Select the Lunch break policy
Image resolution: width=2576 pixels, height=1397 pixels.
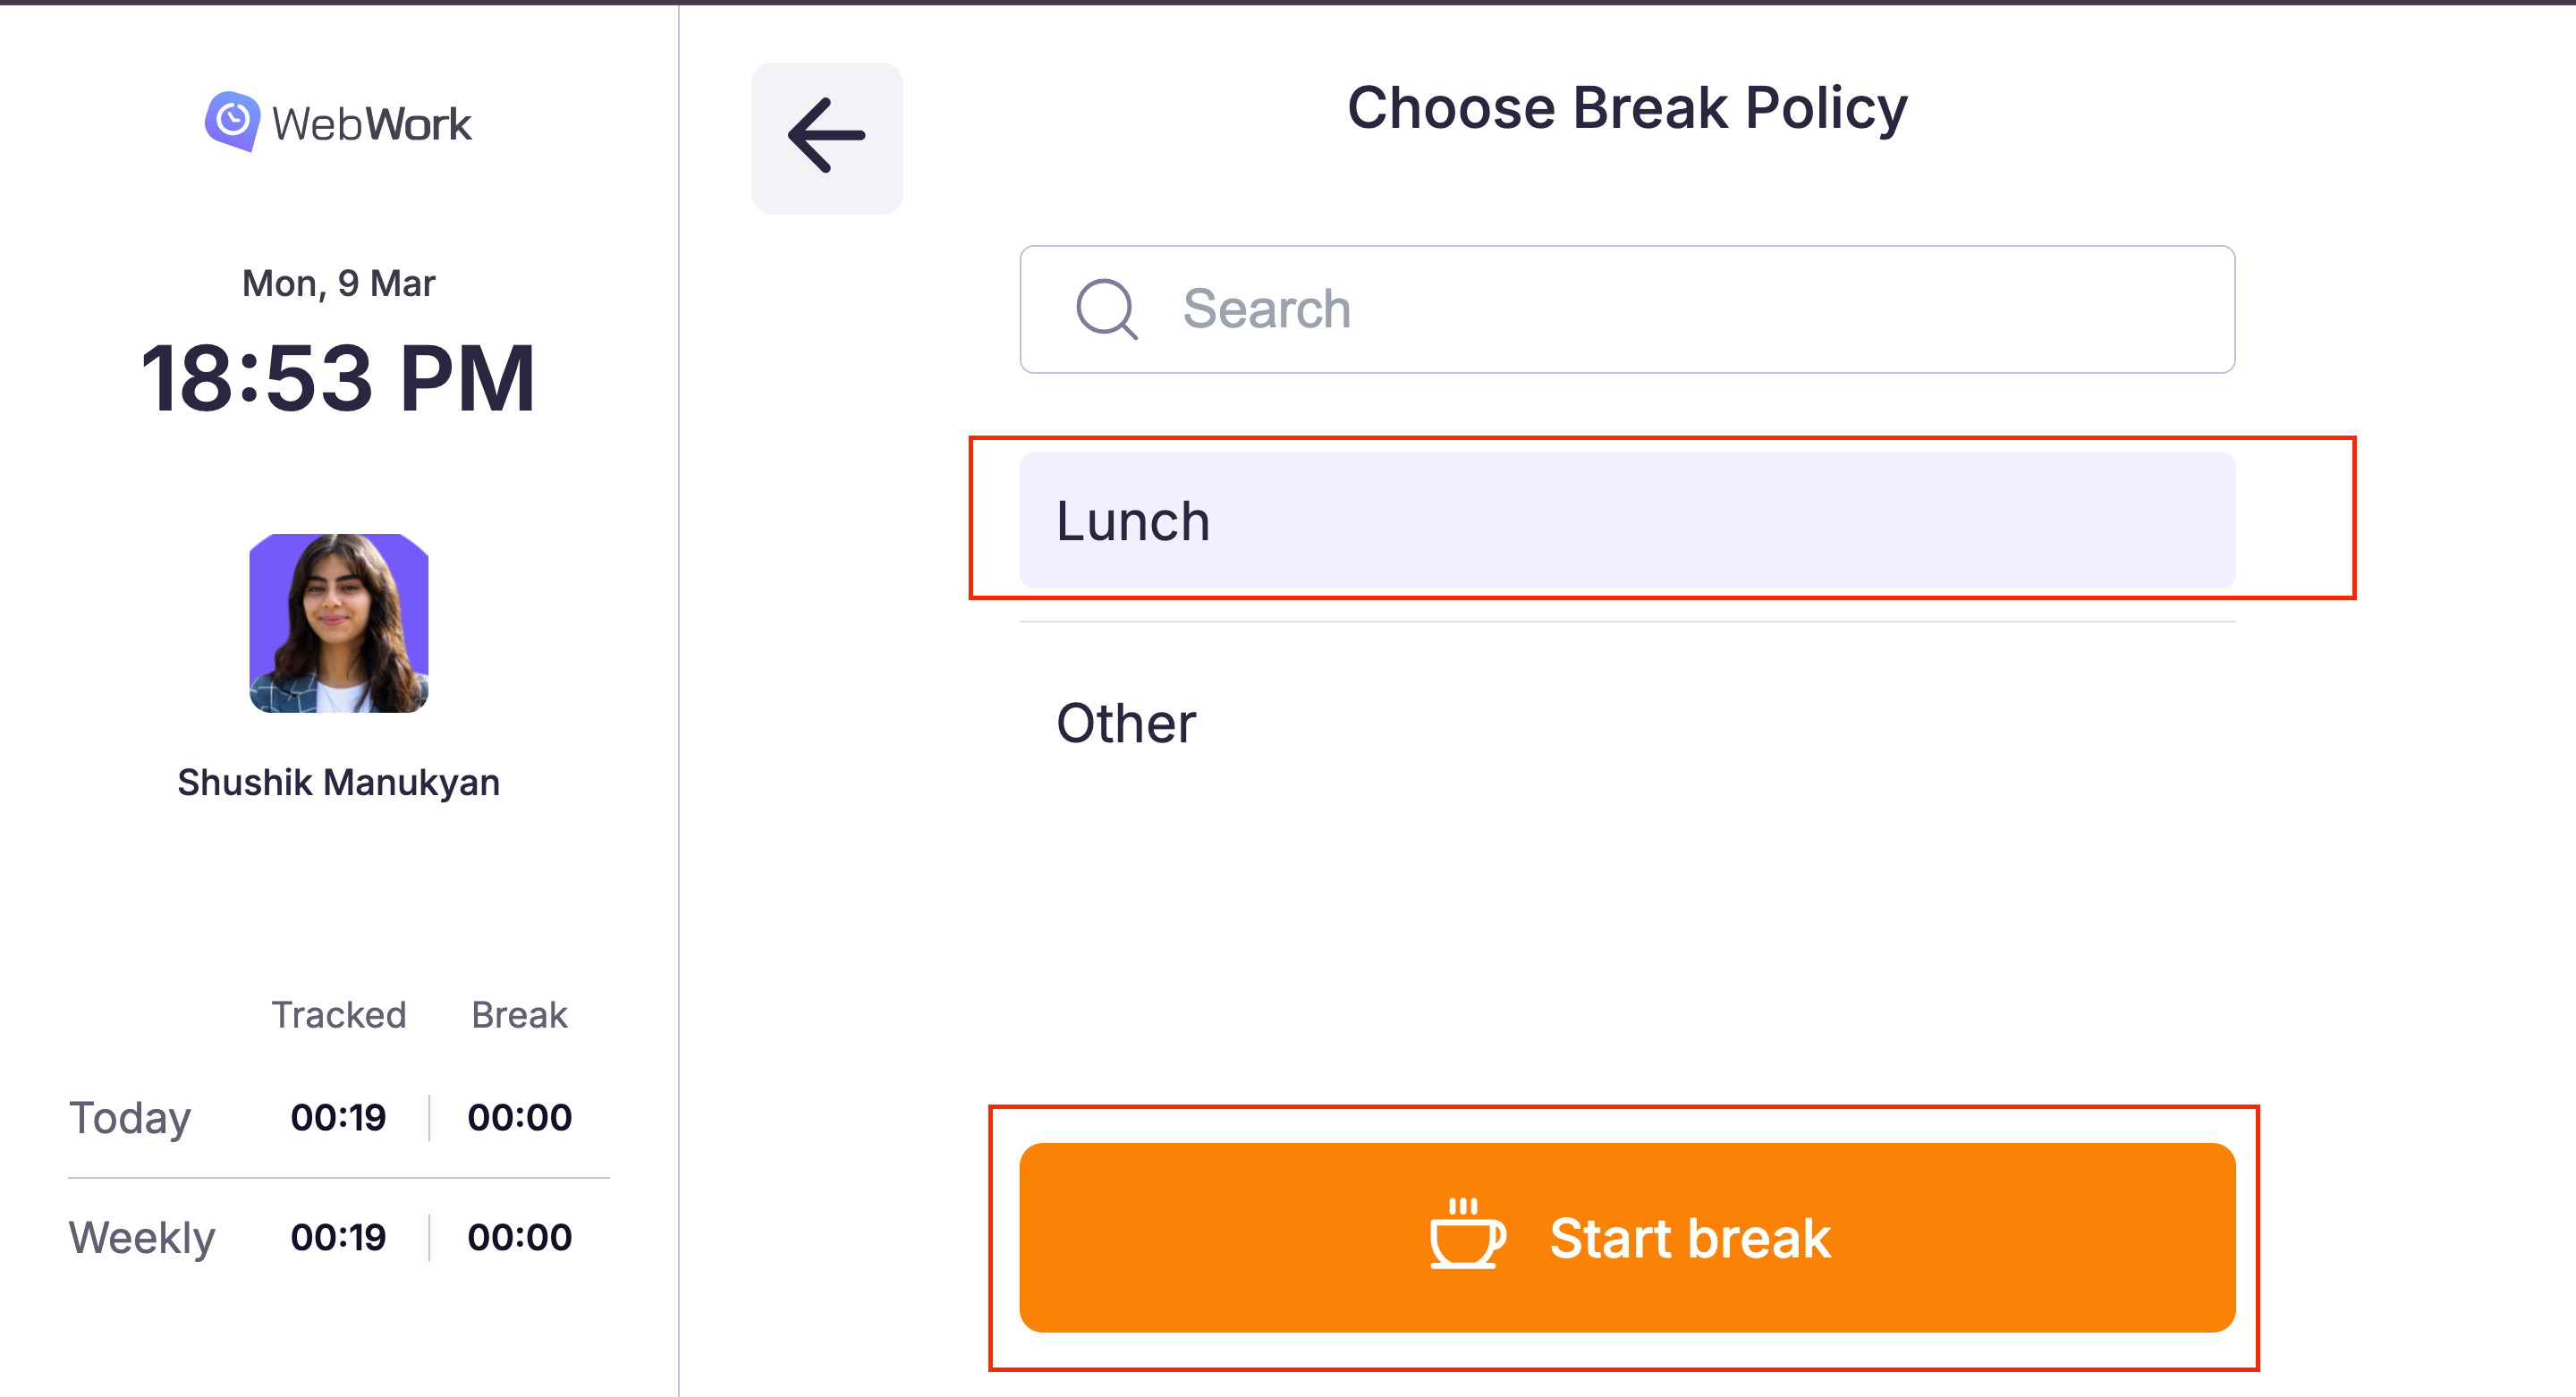[1626, 520]
